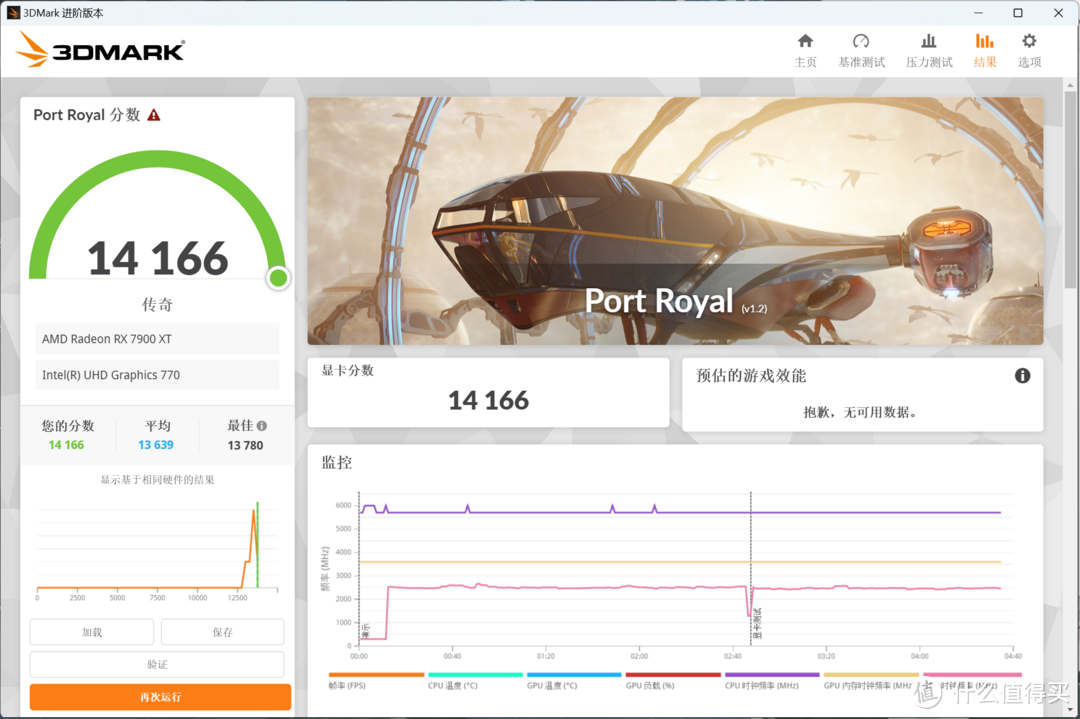The image size is (1080, 719).
Task: Toggle the GPU 温度 (°C) legend item
Action: point(574,680)
